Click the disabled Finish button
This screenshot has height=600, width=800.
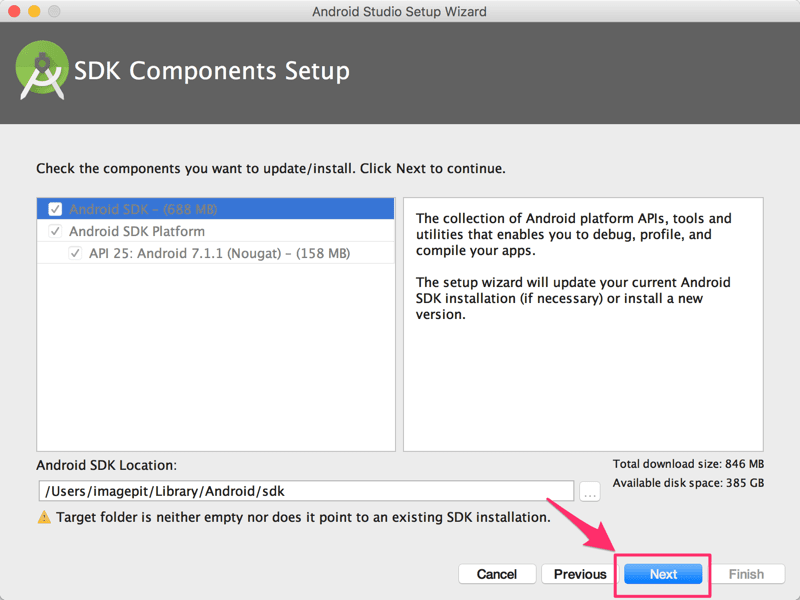(746, 574)
